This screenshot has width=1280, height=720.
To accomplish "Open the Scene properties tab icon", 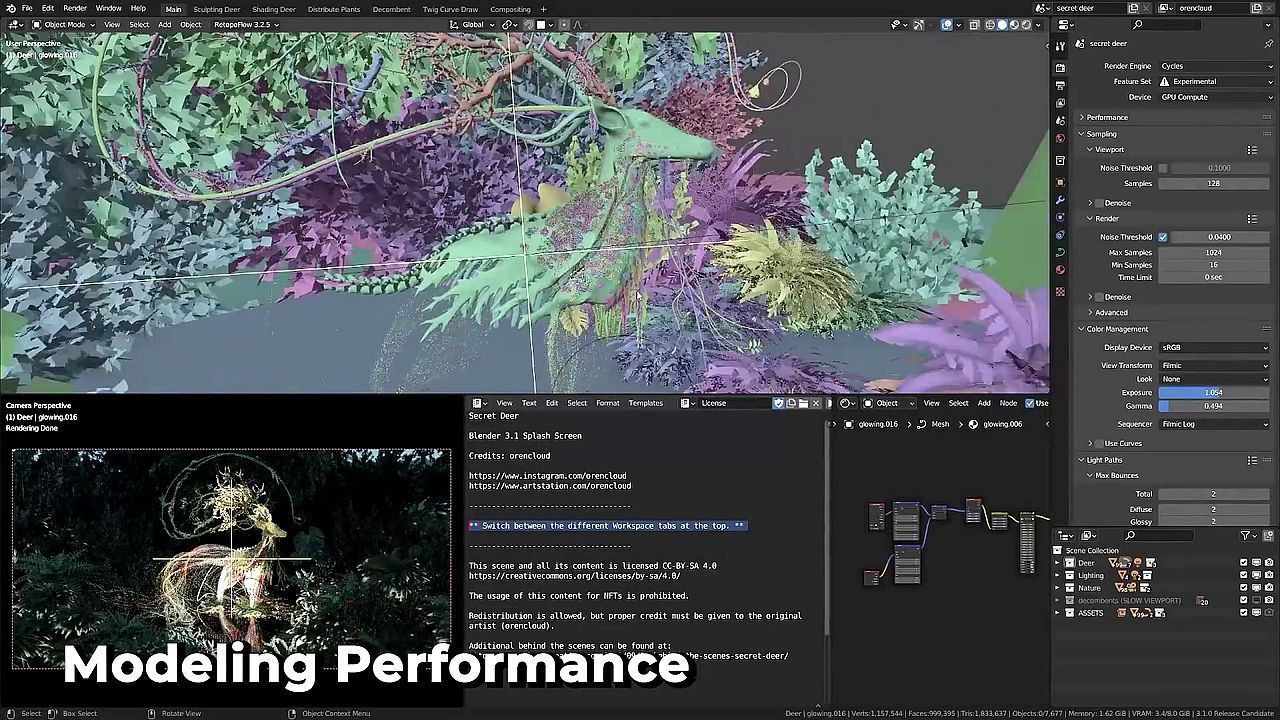I will [x=1060, y=121].
